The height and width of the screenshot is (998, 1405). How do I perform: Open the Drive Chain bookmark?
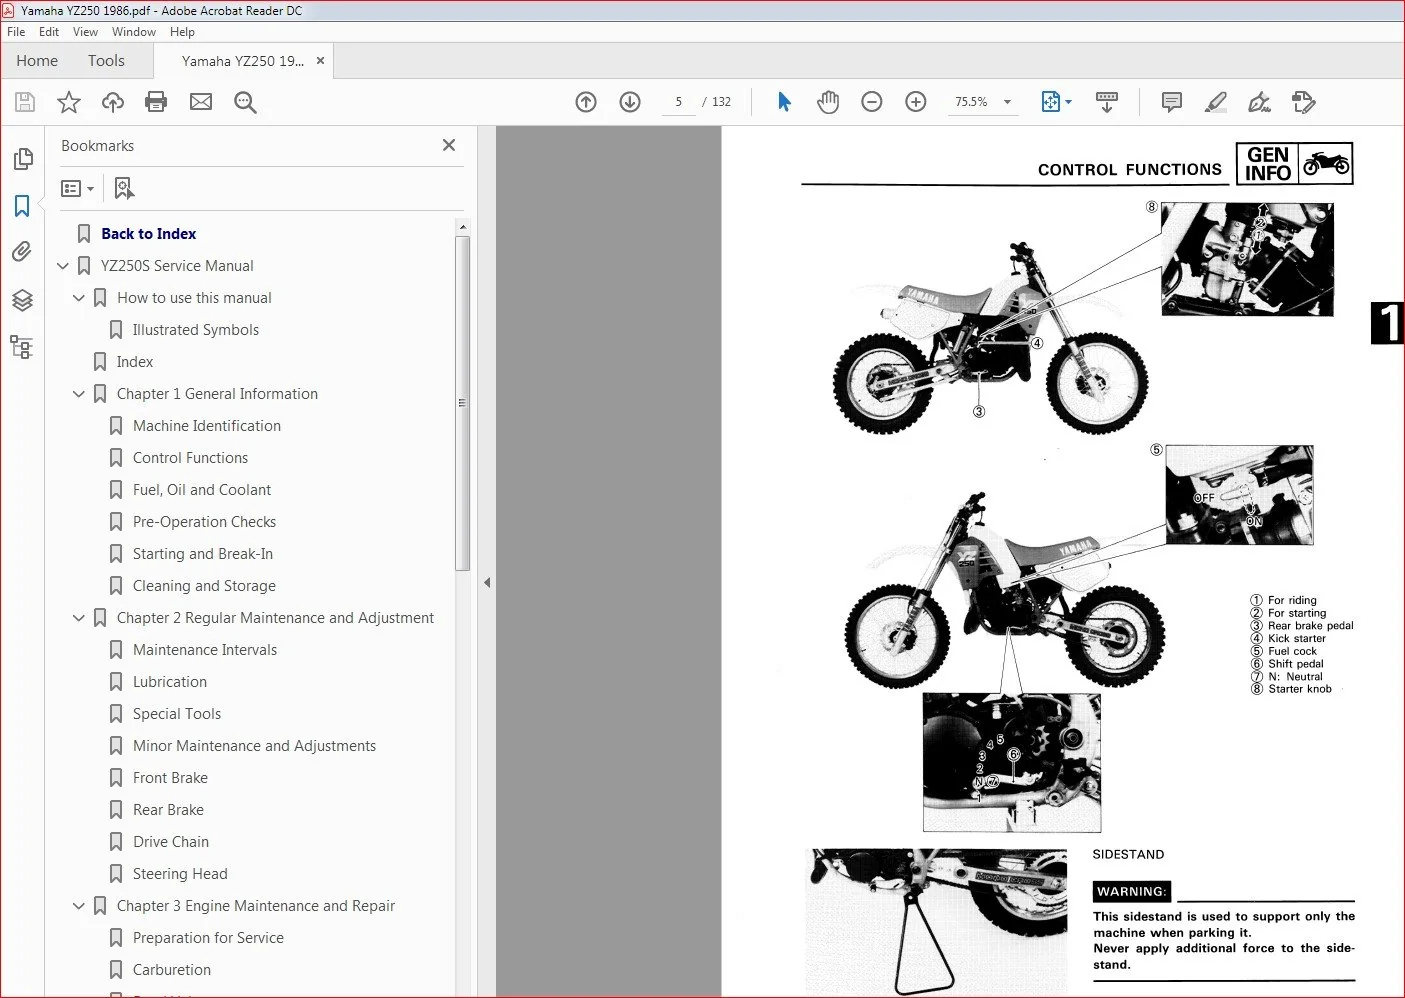pos(171,842)
